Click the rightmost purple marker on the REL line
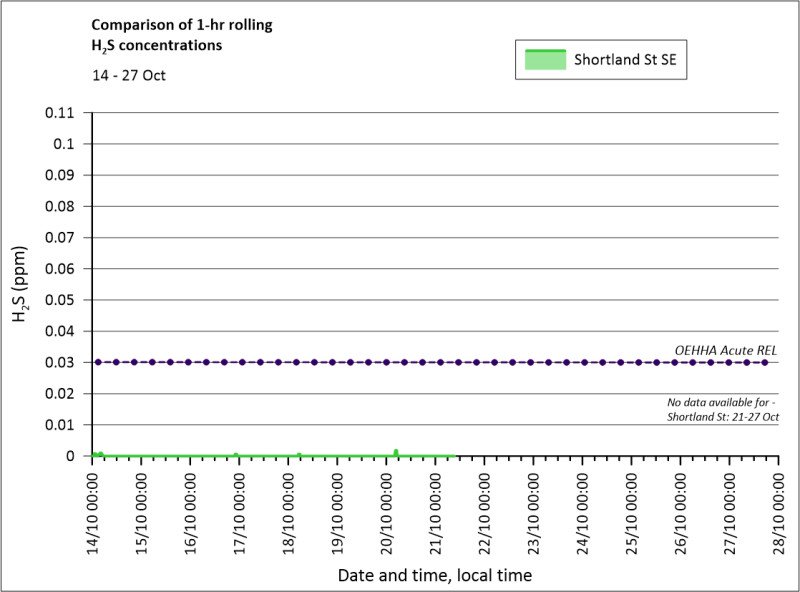The width and height of the screenshot is (800, 592). tap(765, 362)
